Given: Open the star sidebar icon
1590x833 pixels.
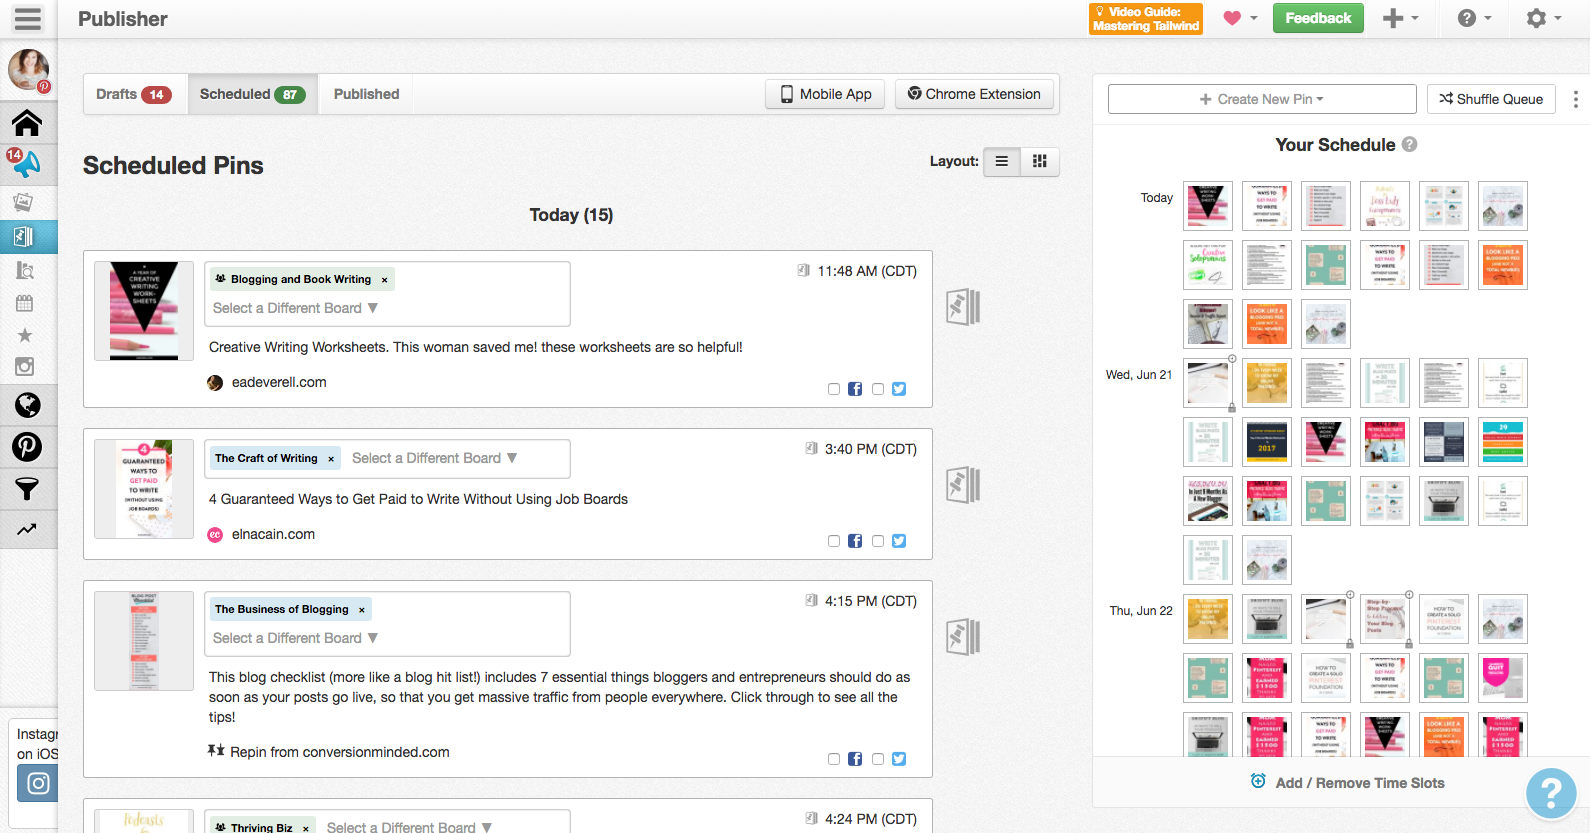Looking at the screenshot, I should pos(25,335).
